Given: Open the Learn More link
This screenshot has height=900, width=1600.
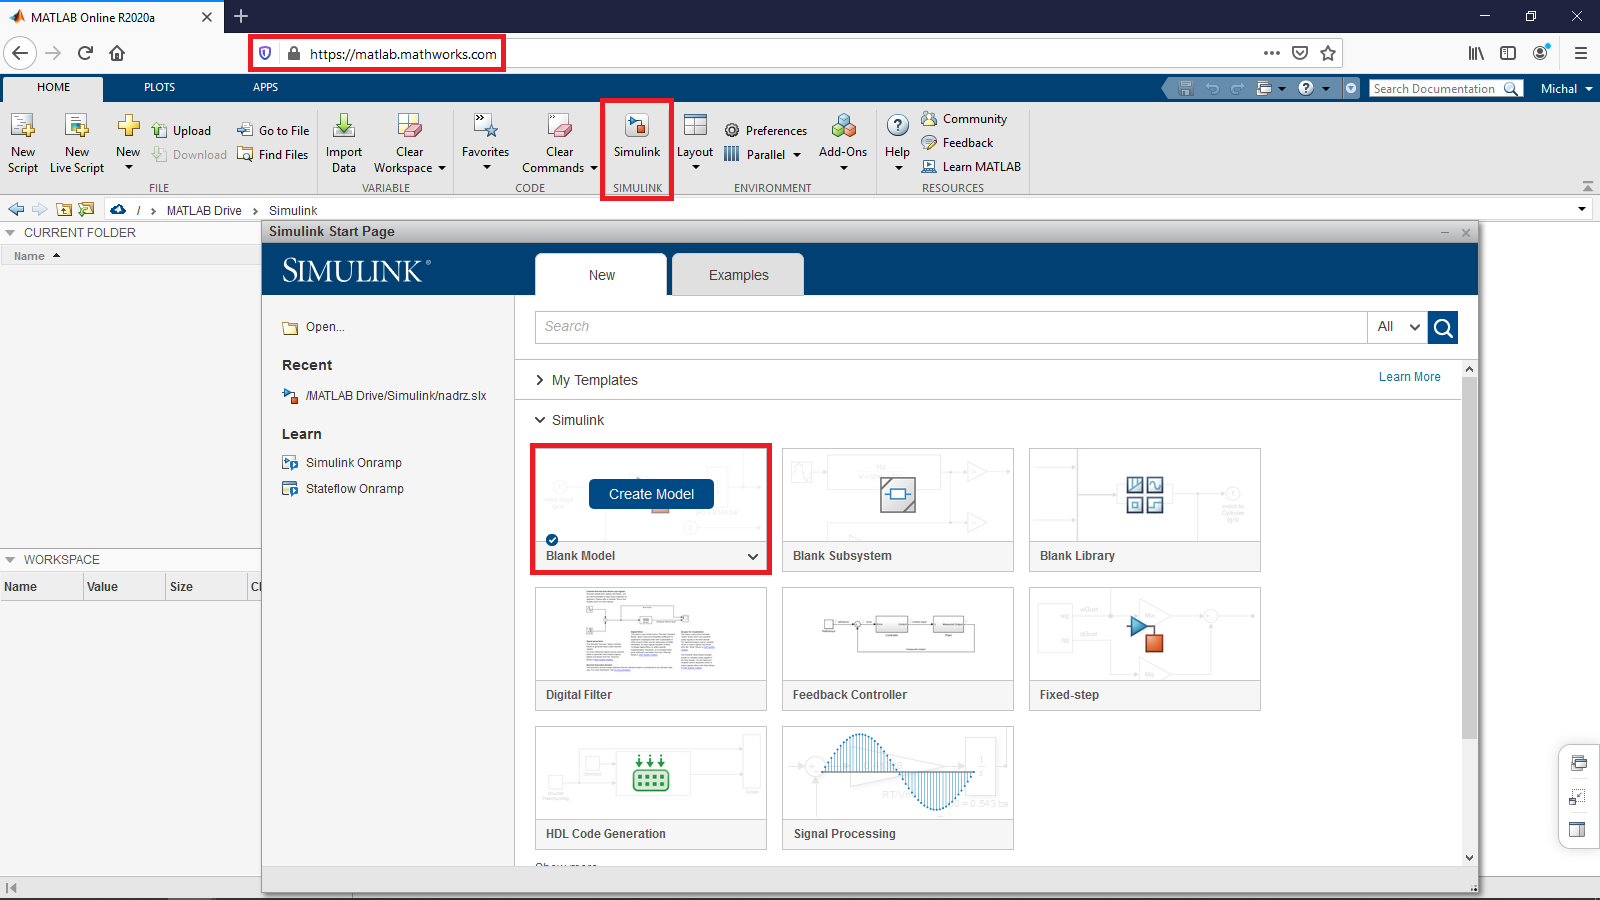Looking at the screenshot, I should pyautogui.click(x=1410, y=377).
